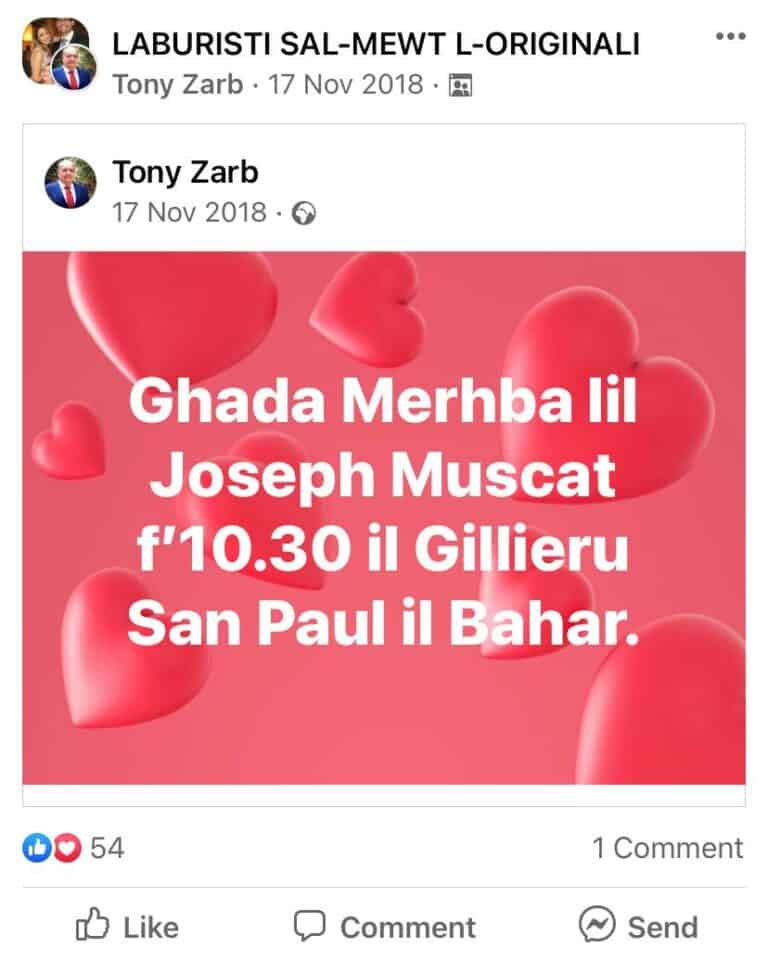This screenshot has width=768, height=961.
Task: Open Tony Zarb's name in shared post
Action: tap(185, 172)
